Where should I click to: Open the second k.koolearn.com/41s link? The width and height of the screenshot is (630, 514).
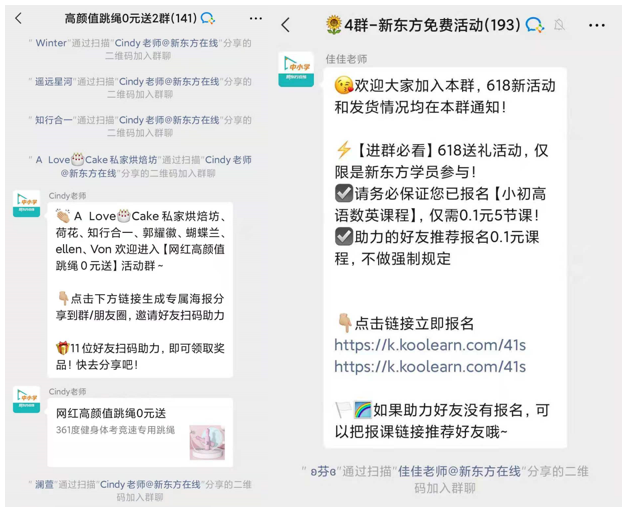[430, 367]
